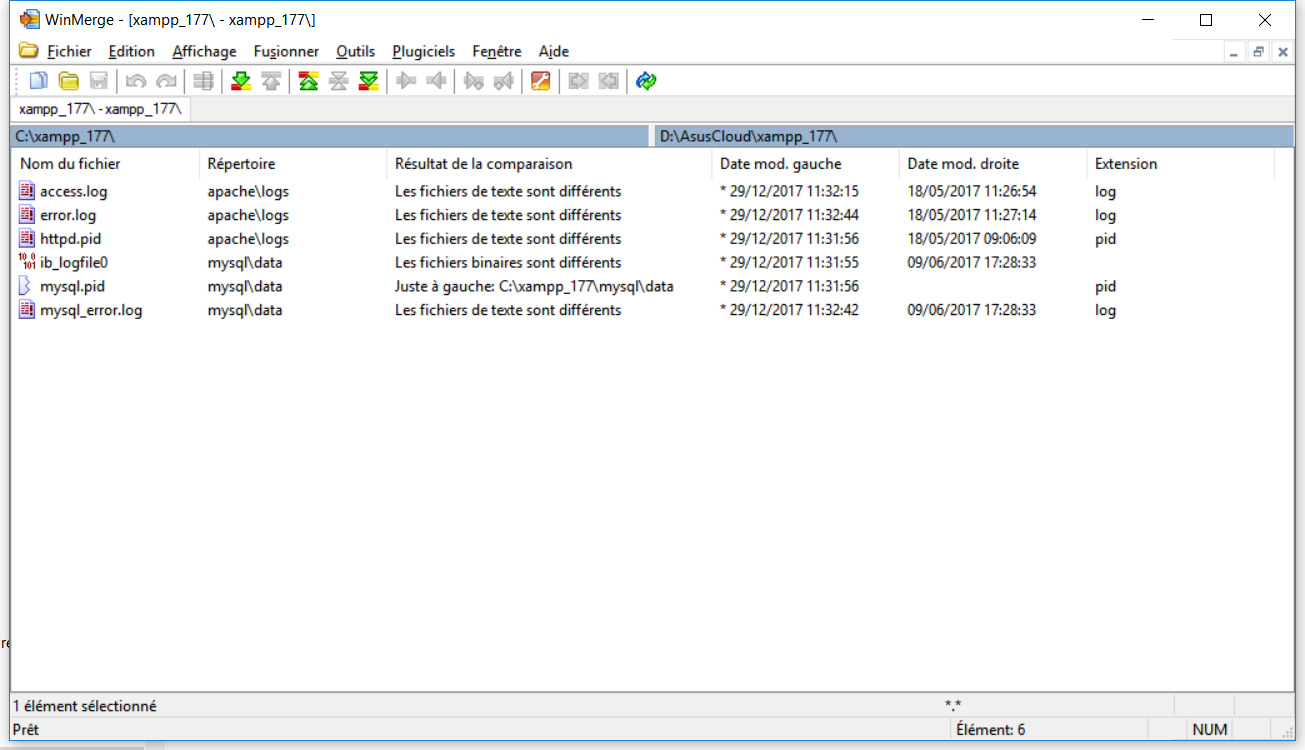Sort by Résultat de la comparaison column

[483, 164]
